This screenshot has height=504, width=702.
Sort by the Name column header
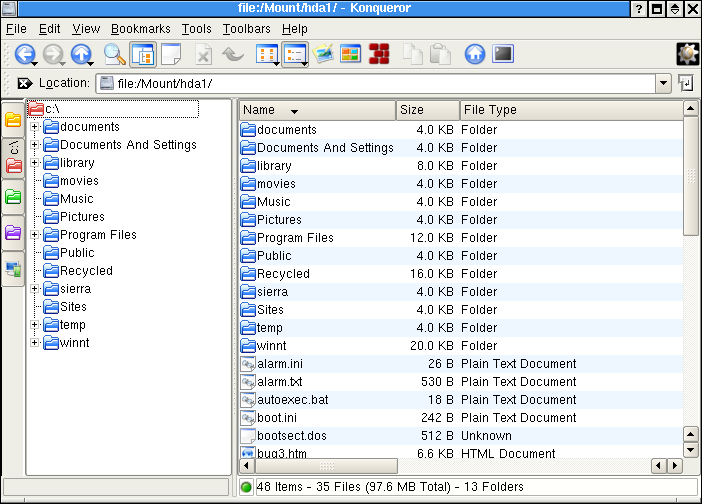click(x=317, y=110)
